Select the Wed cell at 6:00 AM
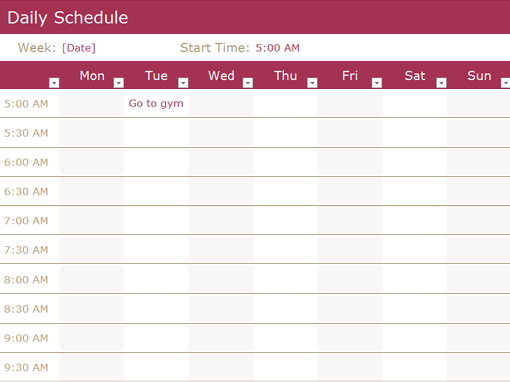This screenshot has height=382, width=510. click(x=221, y=162)
